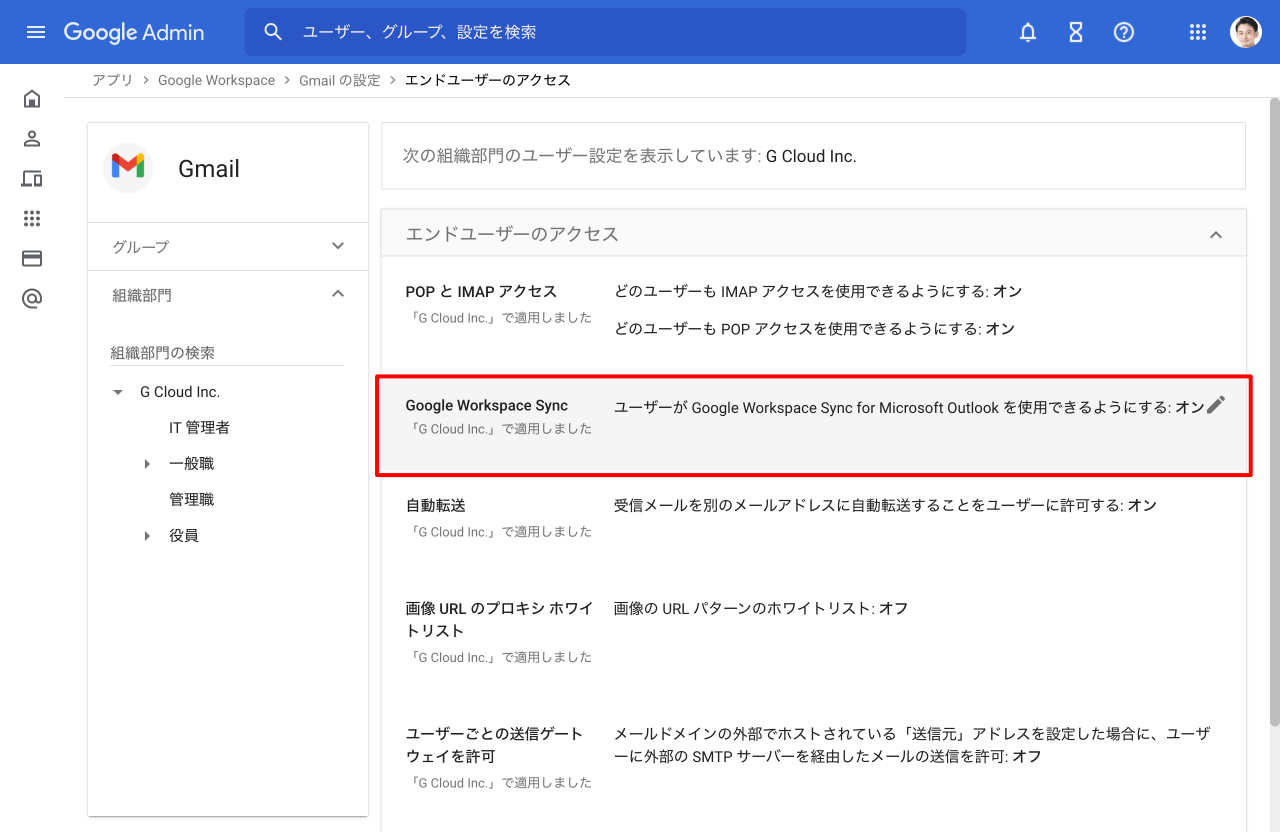
Task: Click the 自動転送 permission description text
Action: [885, 506]
